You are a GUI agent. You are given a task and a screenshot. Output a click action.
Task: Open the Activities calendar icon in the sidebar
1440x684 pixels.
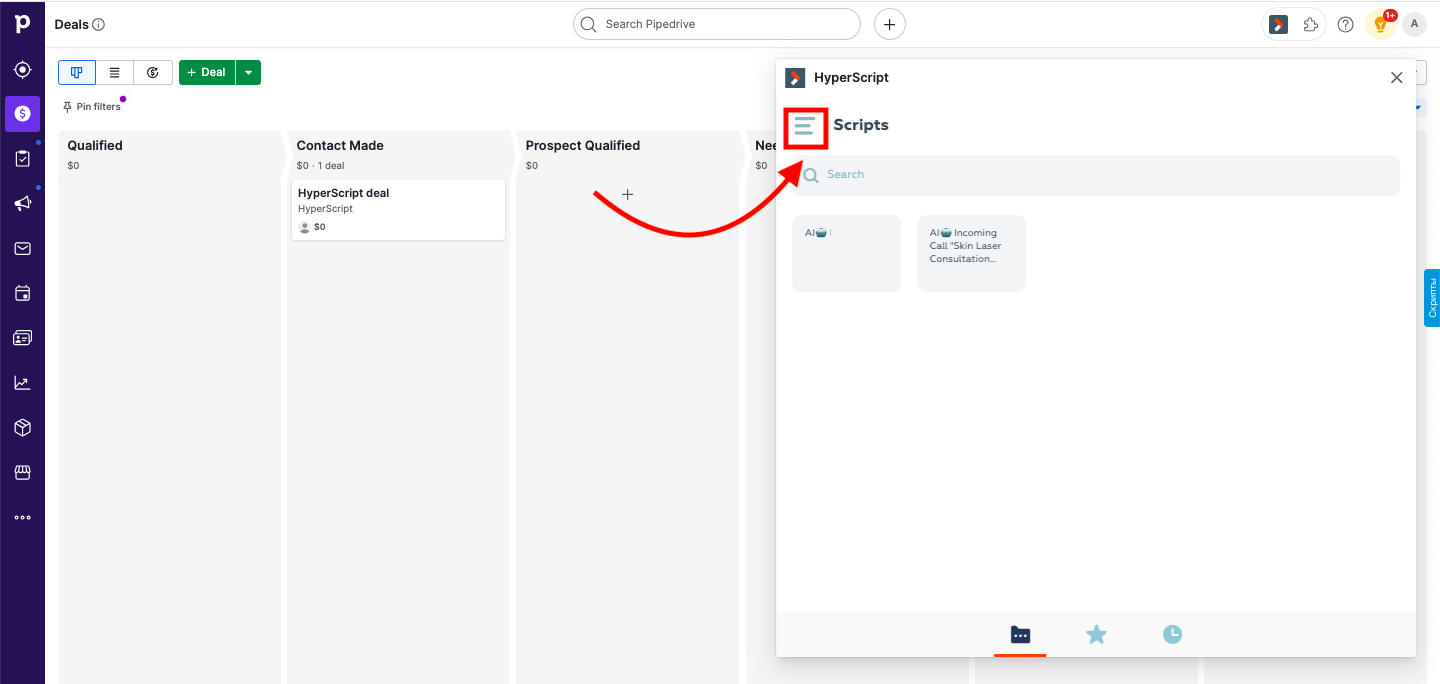(x=22, y=294)
